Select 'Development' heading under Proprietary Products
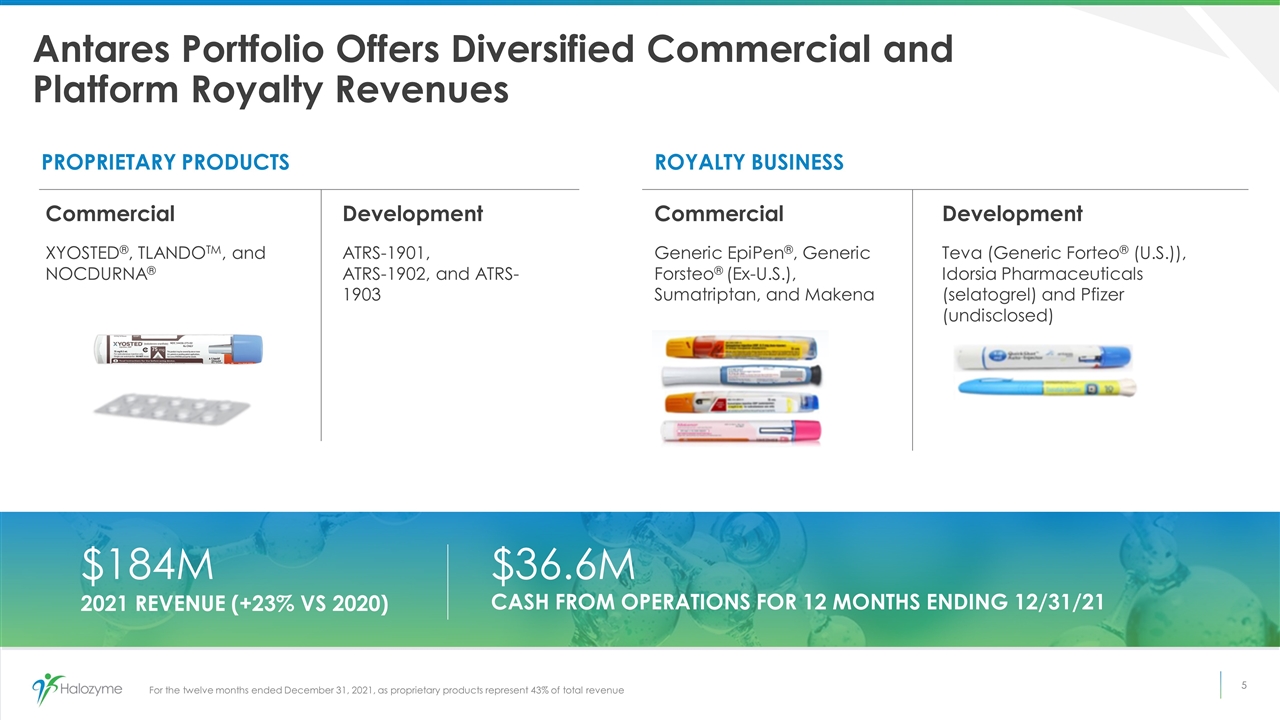This screenshot has width=1280, height=720. [x=413, y=214]
